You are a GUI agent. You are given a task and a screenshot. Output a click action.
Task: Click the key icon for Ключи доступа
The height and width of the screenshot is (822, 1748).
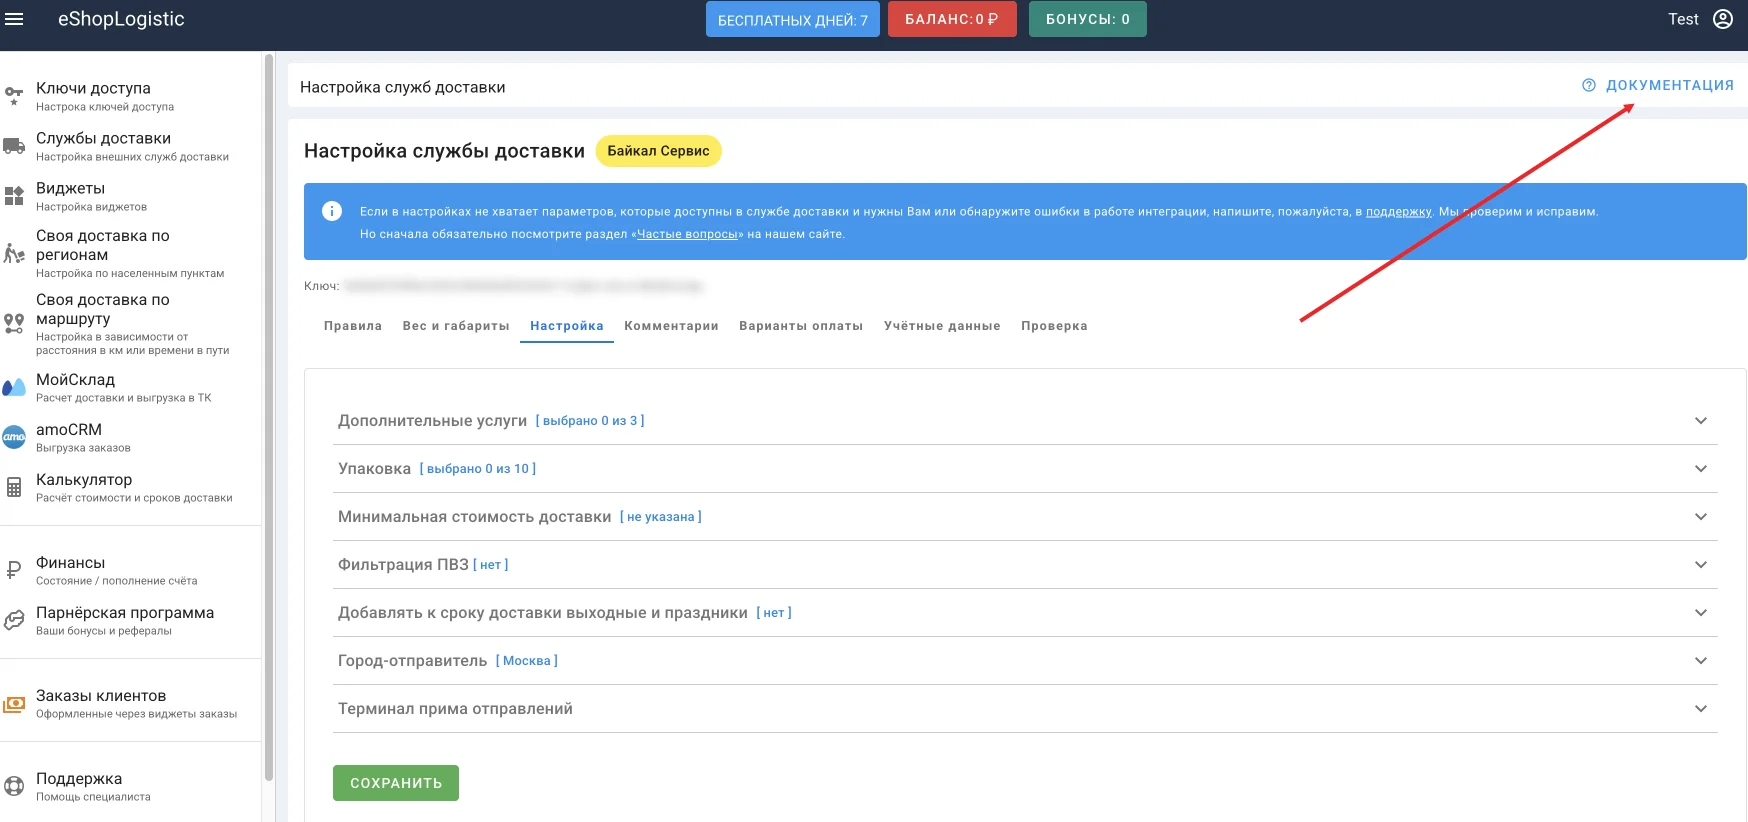(14, 96)
